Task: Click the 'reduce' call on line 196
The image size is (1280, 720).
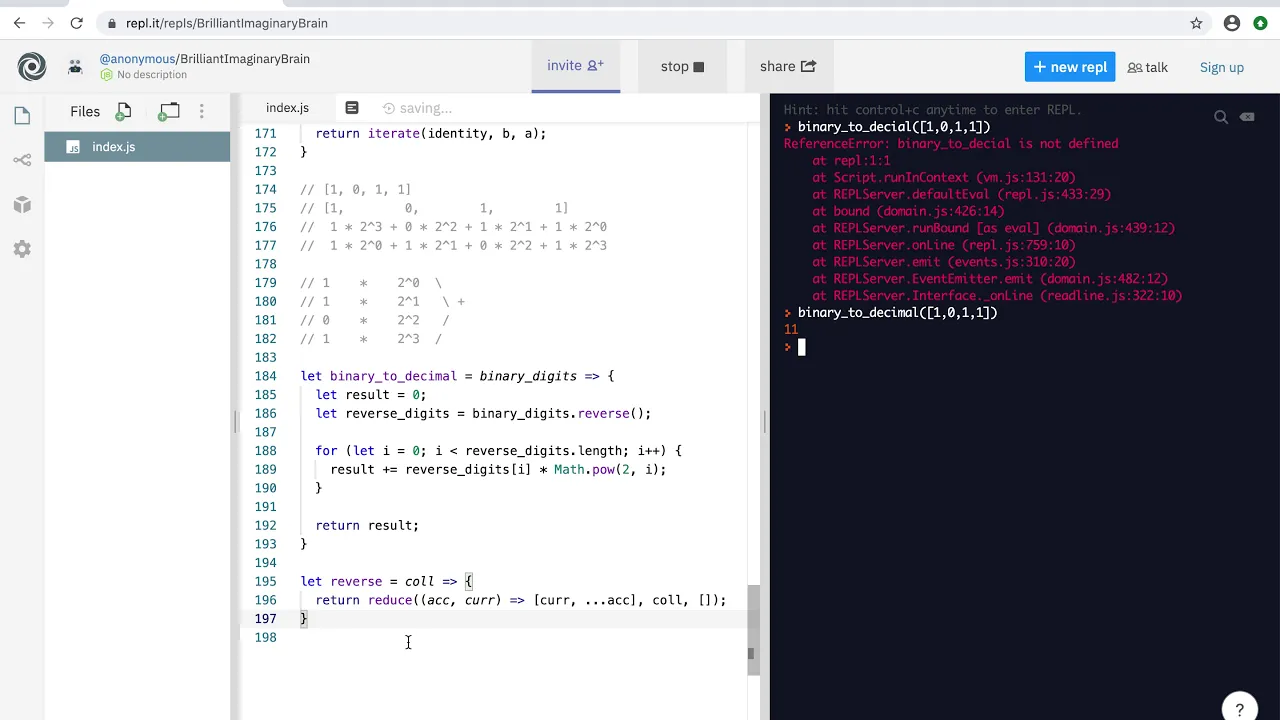Action: click(390, 600)
